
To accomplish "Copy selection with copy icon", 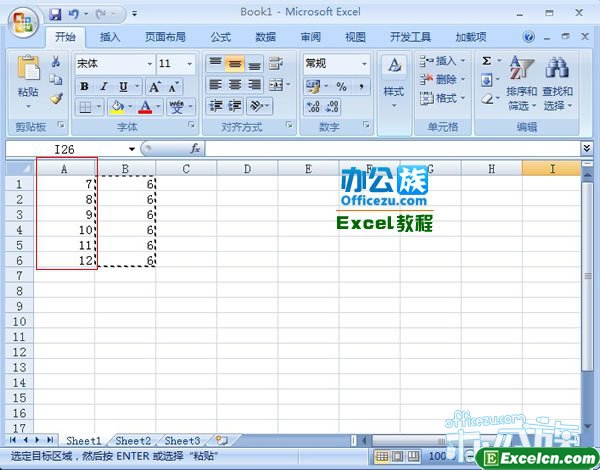I will (56, 80).
